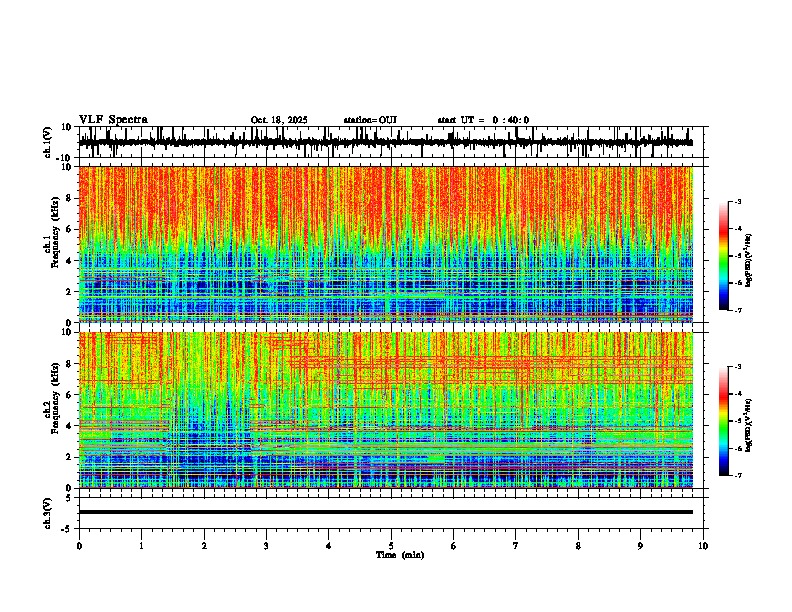Click the "6" tick on the Time axis
The width and height of the screenshot is (792, 612).
point(454,546)
